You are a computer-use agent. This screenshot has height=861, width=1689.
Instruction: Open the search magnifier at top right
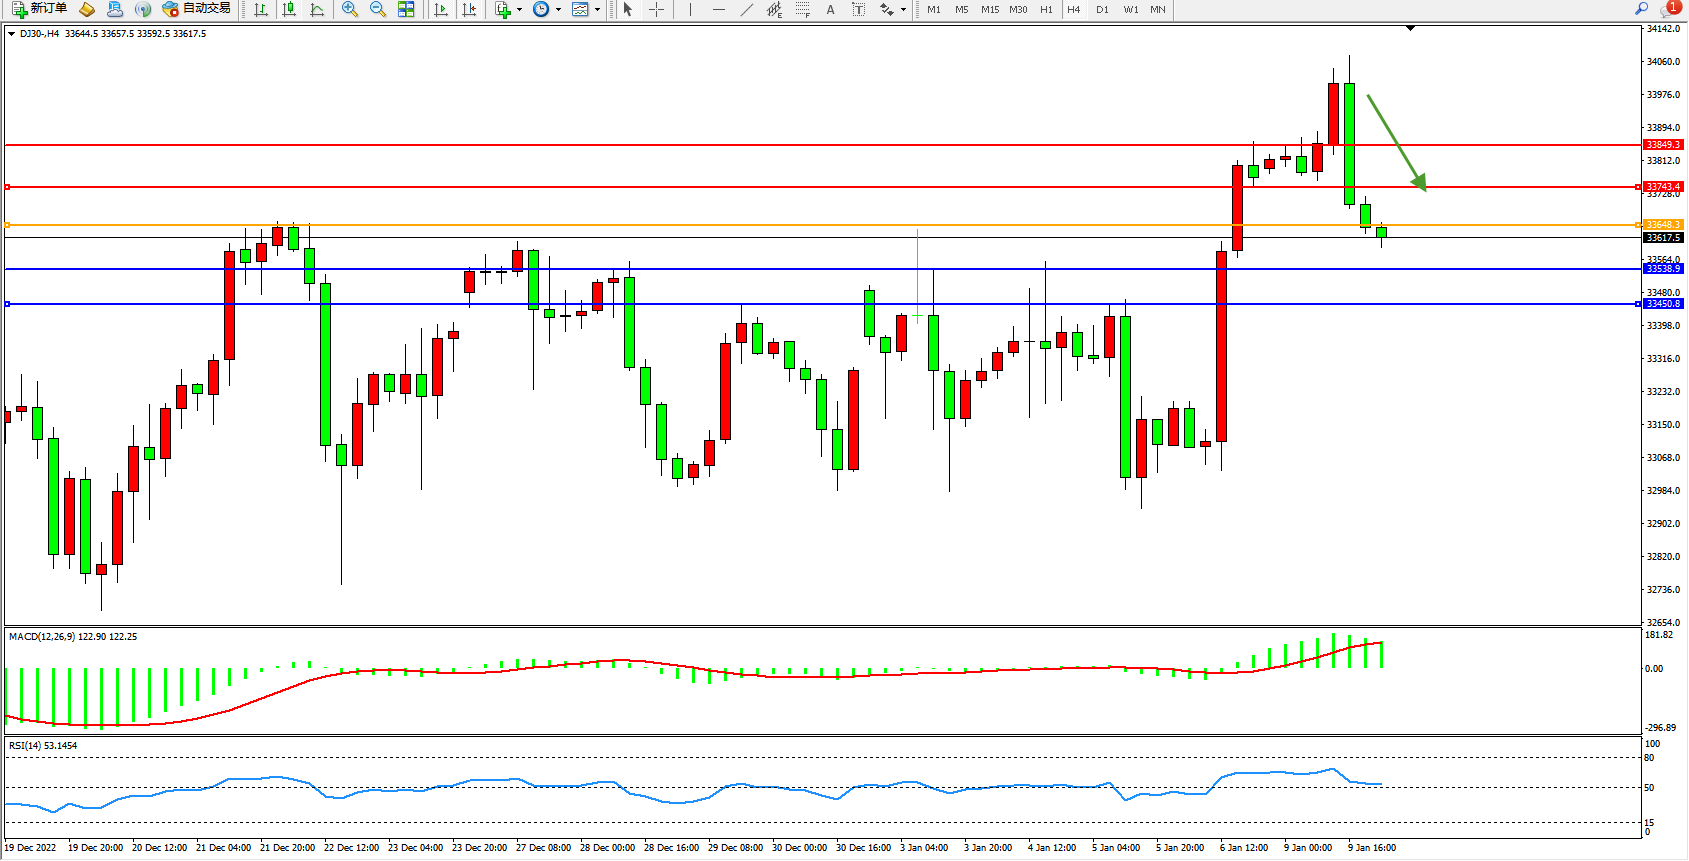click(1641, 9)
